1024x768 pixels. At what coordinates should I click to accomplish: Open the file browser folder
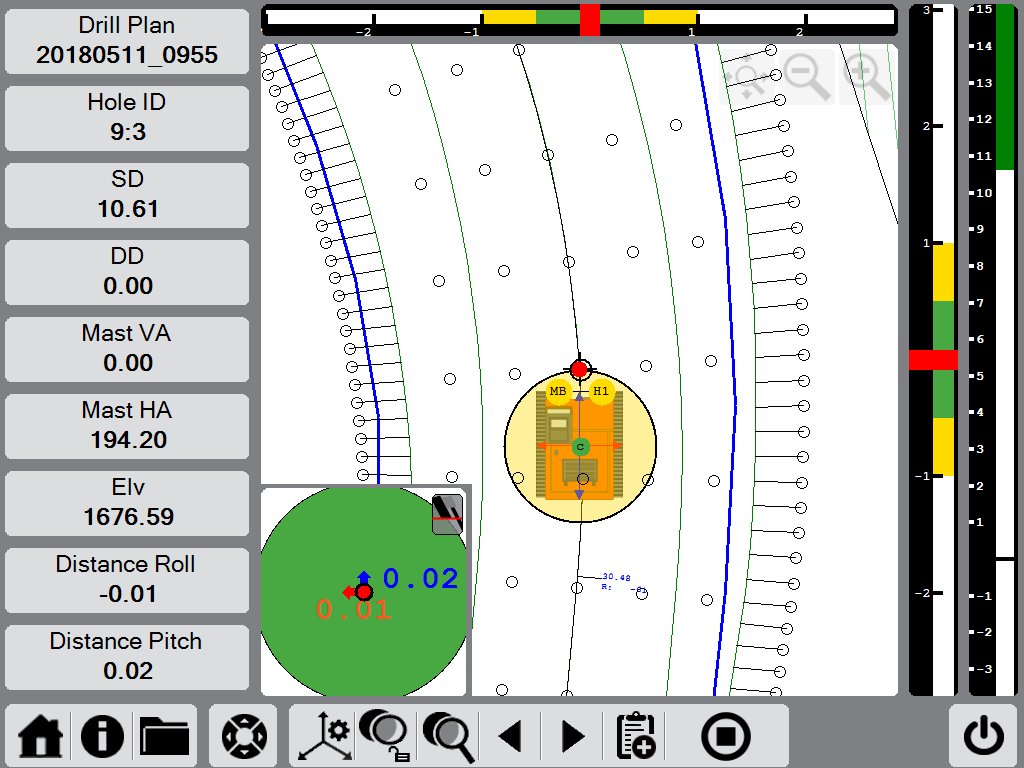pos(164,736)
